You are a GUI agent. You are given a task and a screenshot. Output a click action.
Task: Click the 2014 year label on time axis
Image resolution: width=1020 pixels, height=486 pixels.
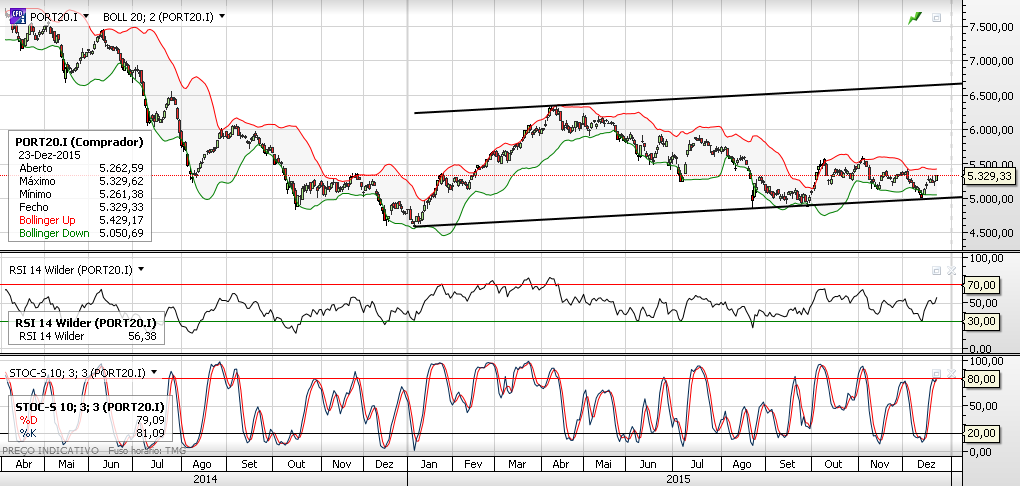coord(205,479)
